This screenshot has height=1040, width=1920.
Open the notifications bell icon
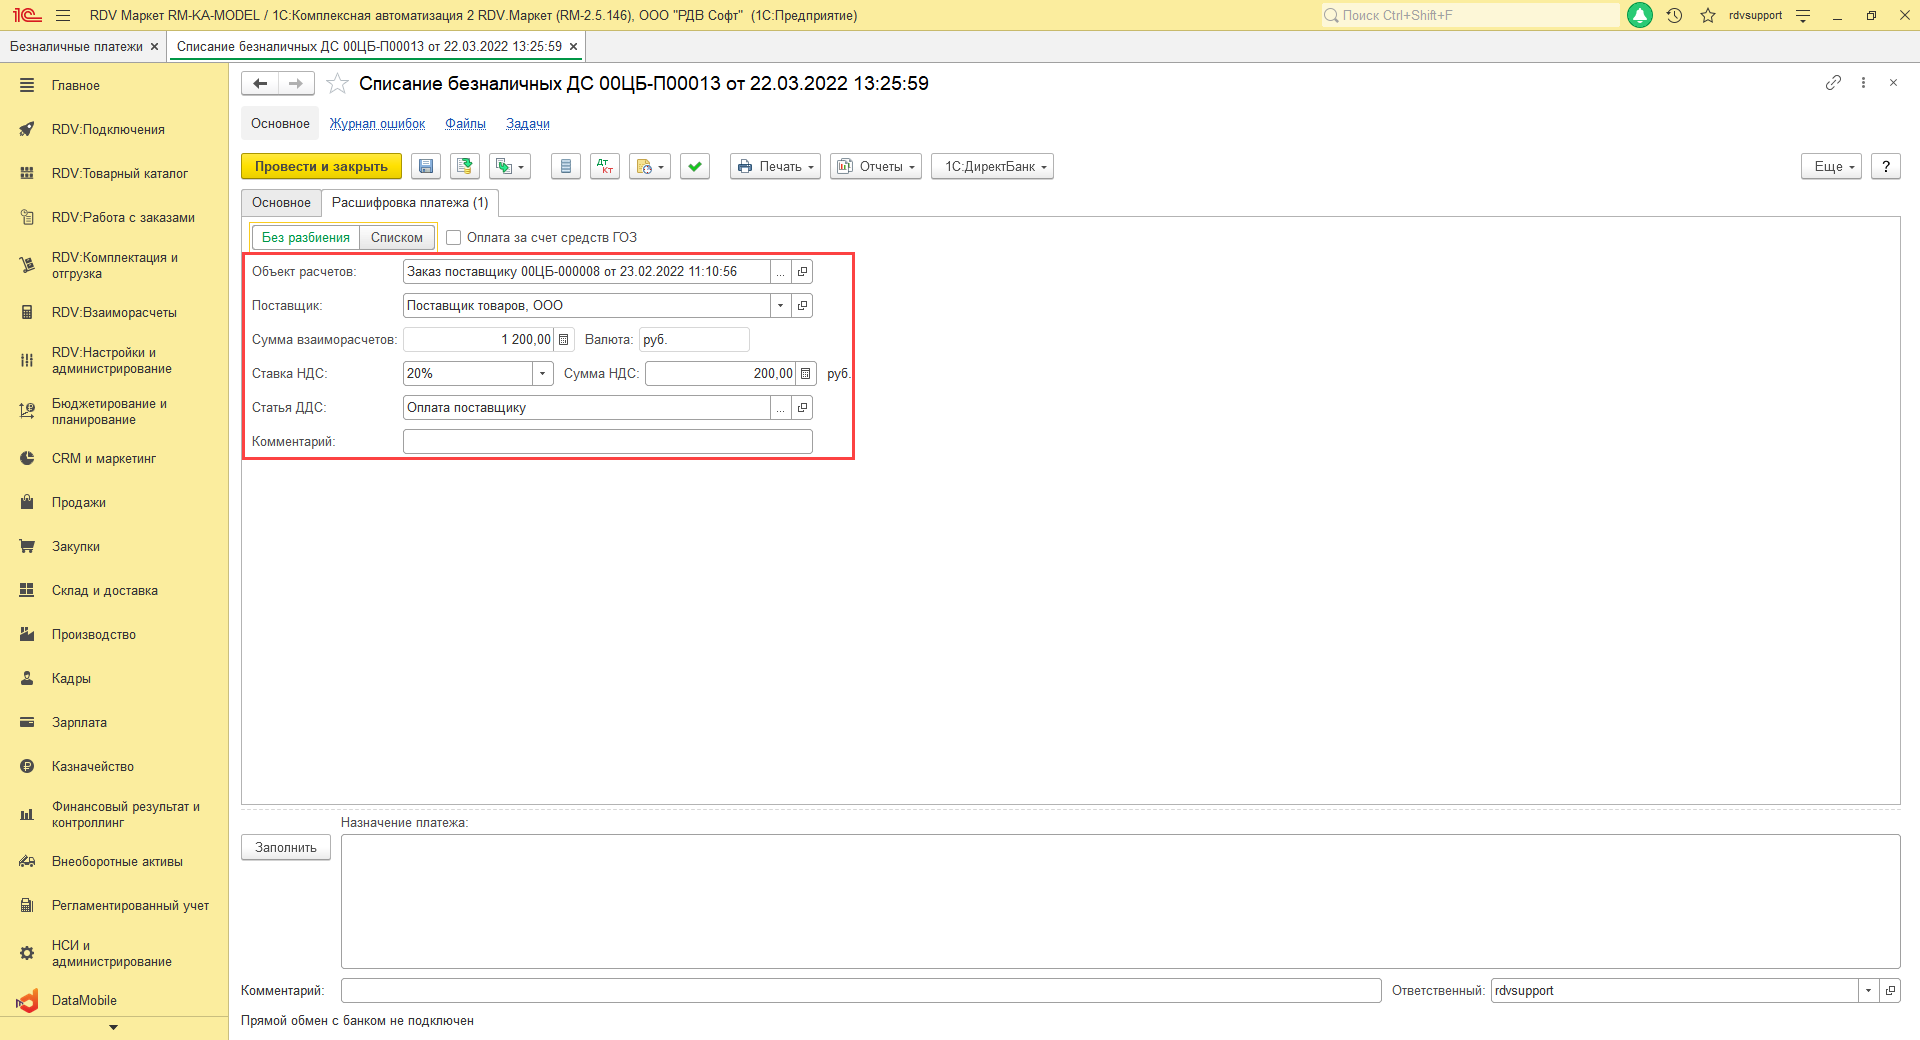(x=1640, y=15)
